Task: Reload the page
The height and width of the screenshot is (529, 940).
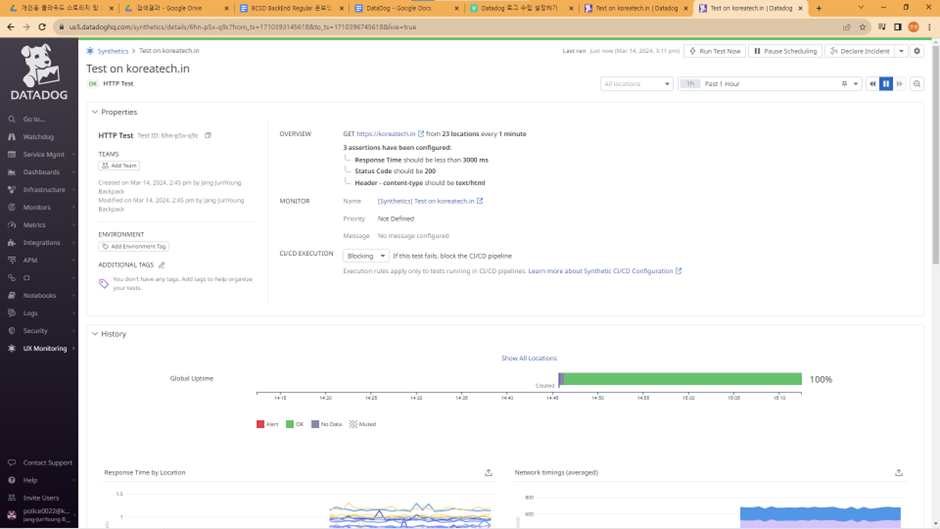Action: click(42, 27)
